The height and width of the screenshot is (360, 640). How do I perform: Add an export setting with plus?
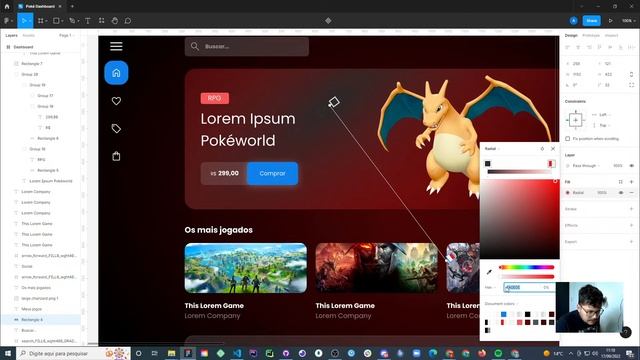pyautogui.click(x=631, y=242)
